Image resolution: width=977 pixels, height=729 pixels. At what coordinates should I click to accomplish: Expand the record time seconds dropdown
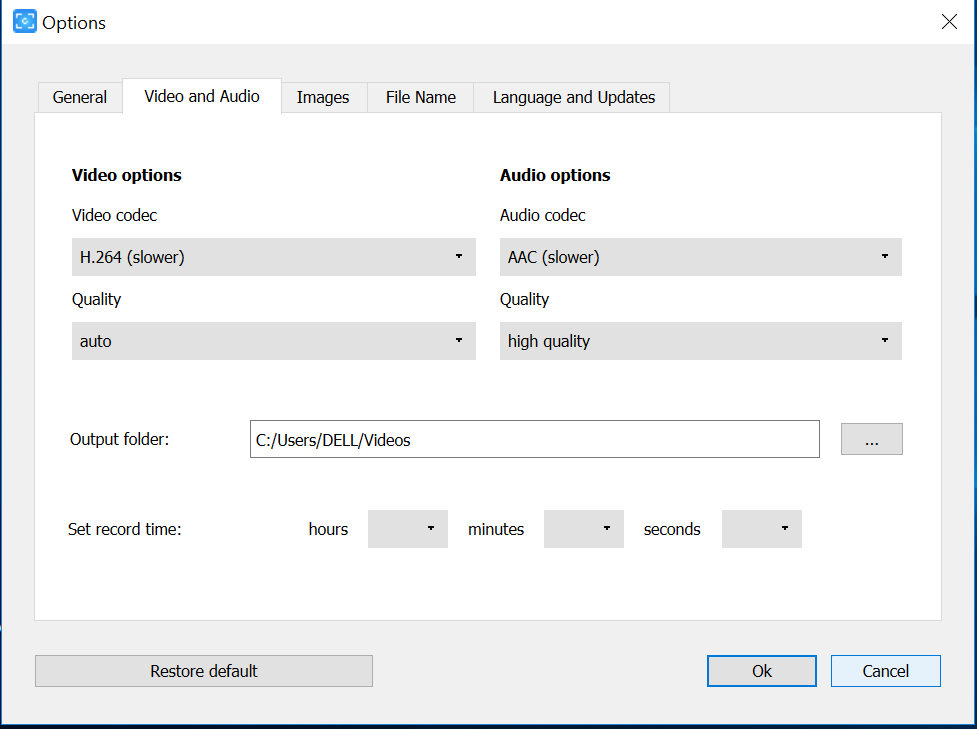pos(762,529)
